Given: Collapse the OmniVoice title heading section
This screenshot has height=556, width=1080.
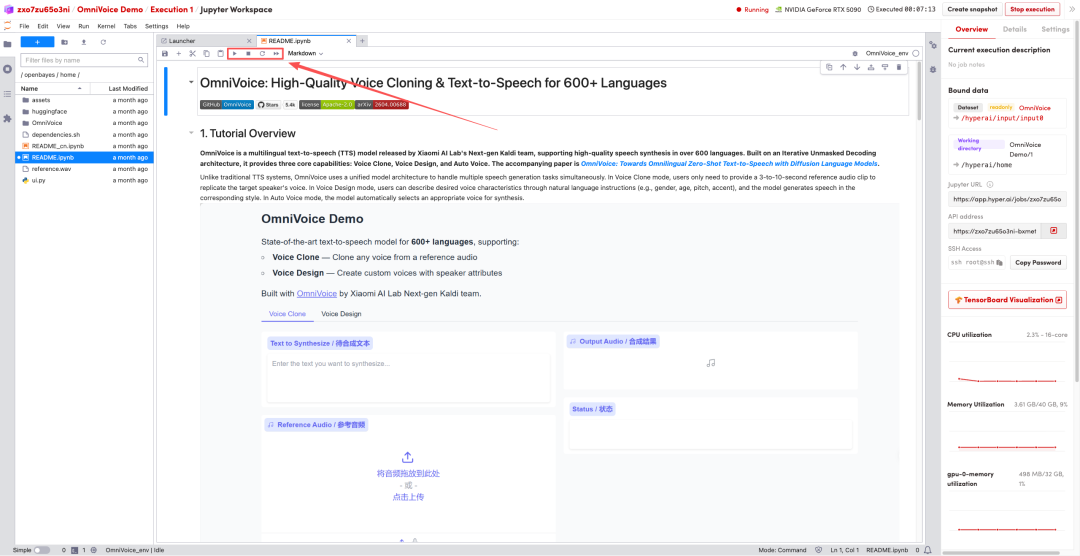Looking at the screenshot, I should (x=191, y=83).
